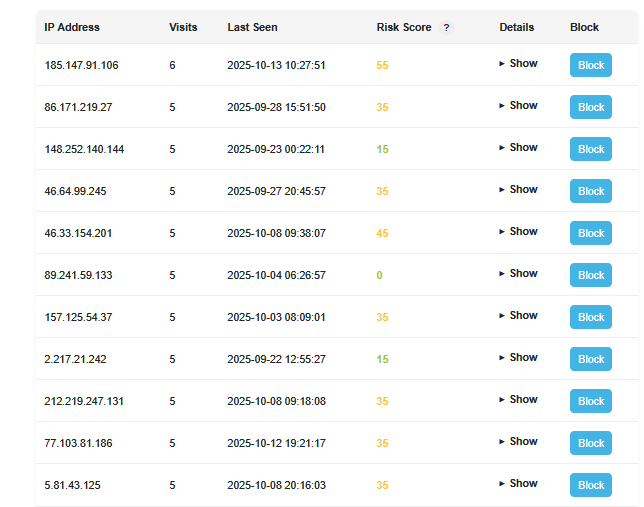This screenshot has width=644, height=507.
Task: Show details for IP 46.33.154.201
Action: 518,232
